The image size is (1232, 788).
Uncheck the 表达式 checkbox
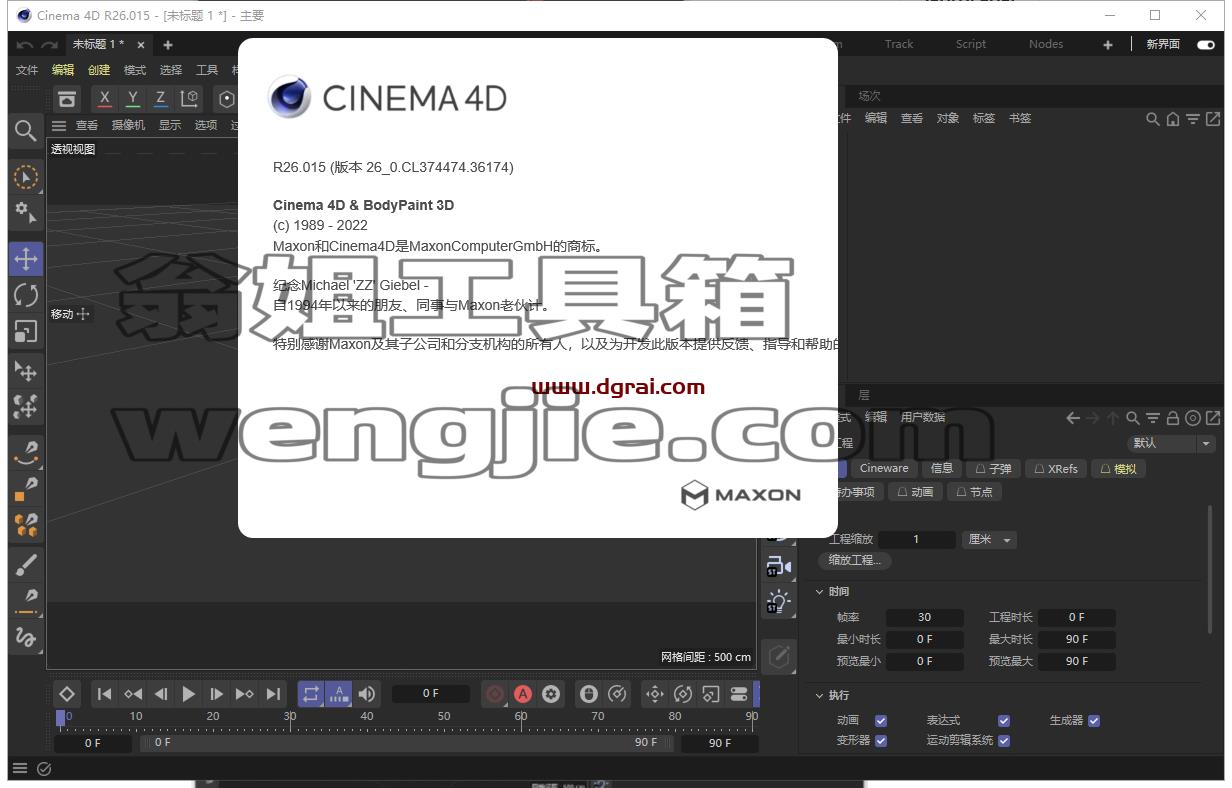click(x=1004, y=720)
